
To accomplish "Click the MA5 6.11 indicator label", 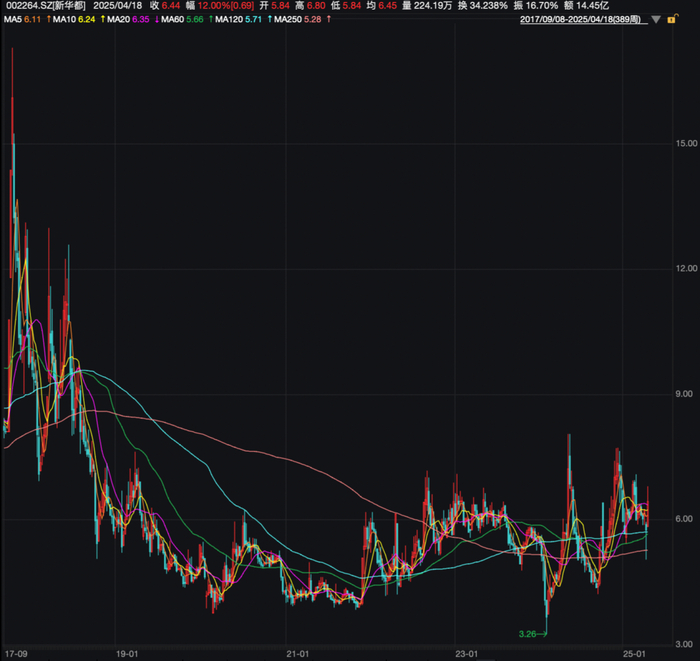I will pos(22,19).
